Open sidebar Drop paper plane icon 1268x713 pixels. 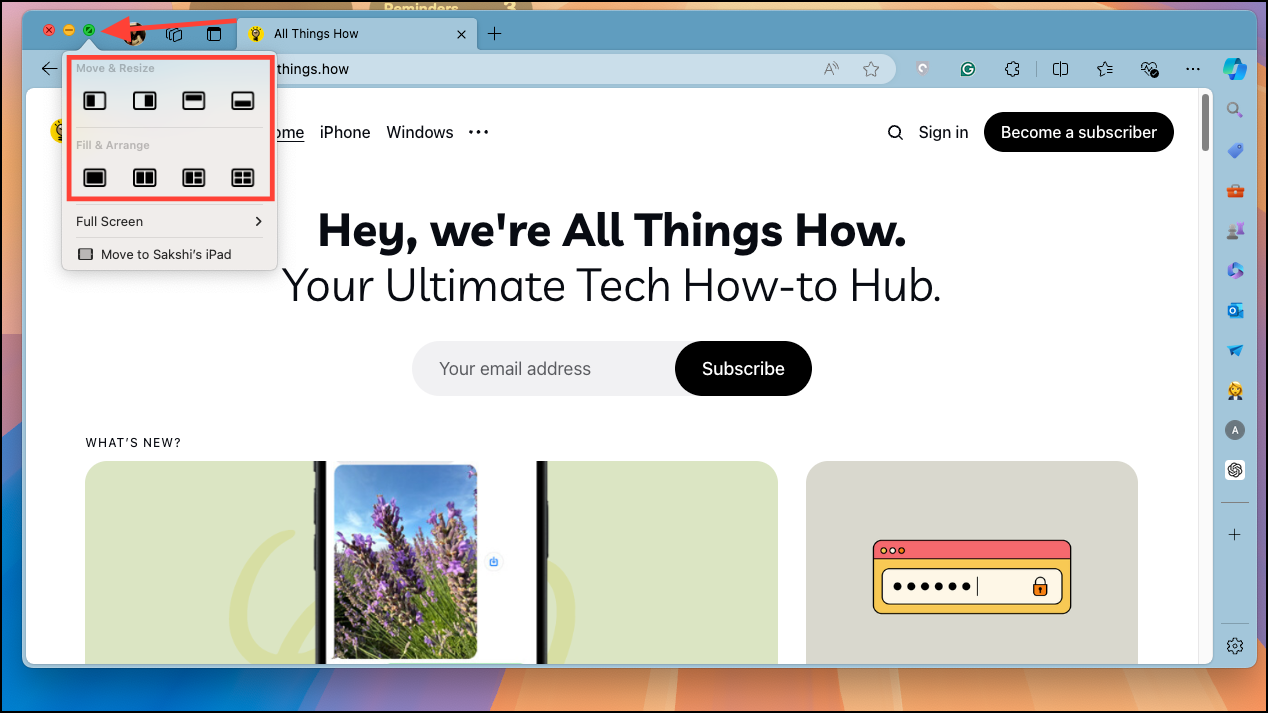tap(1235, 351)
